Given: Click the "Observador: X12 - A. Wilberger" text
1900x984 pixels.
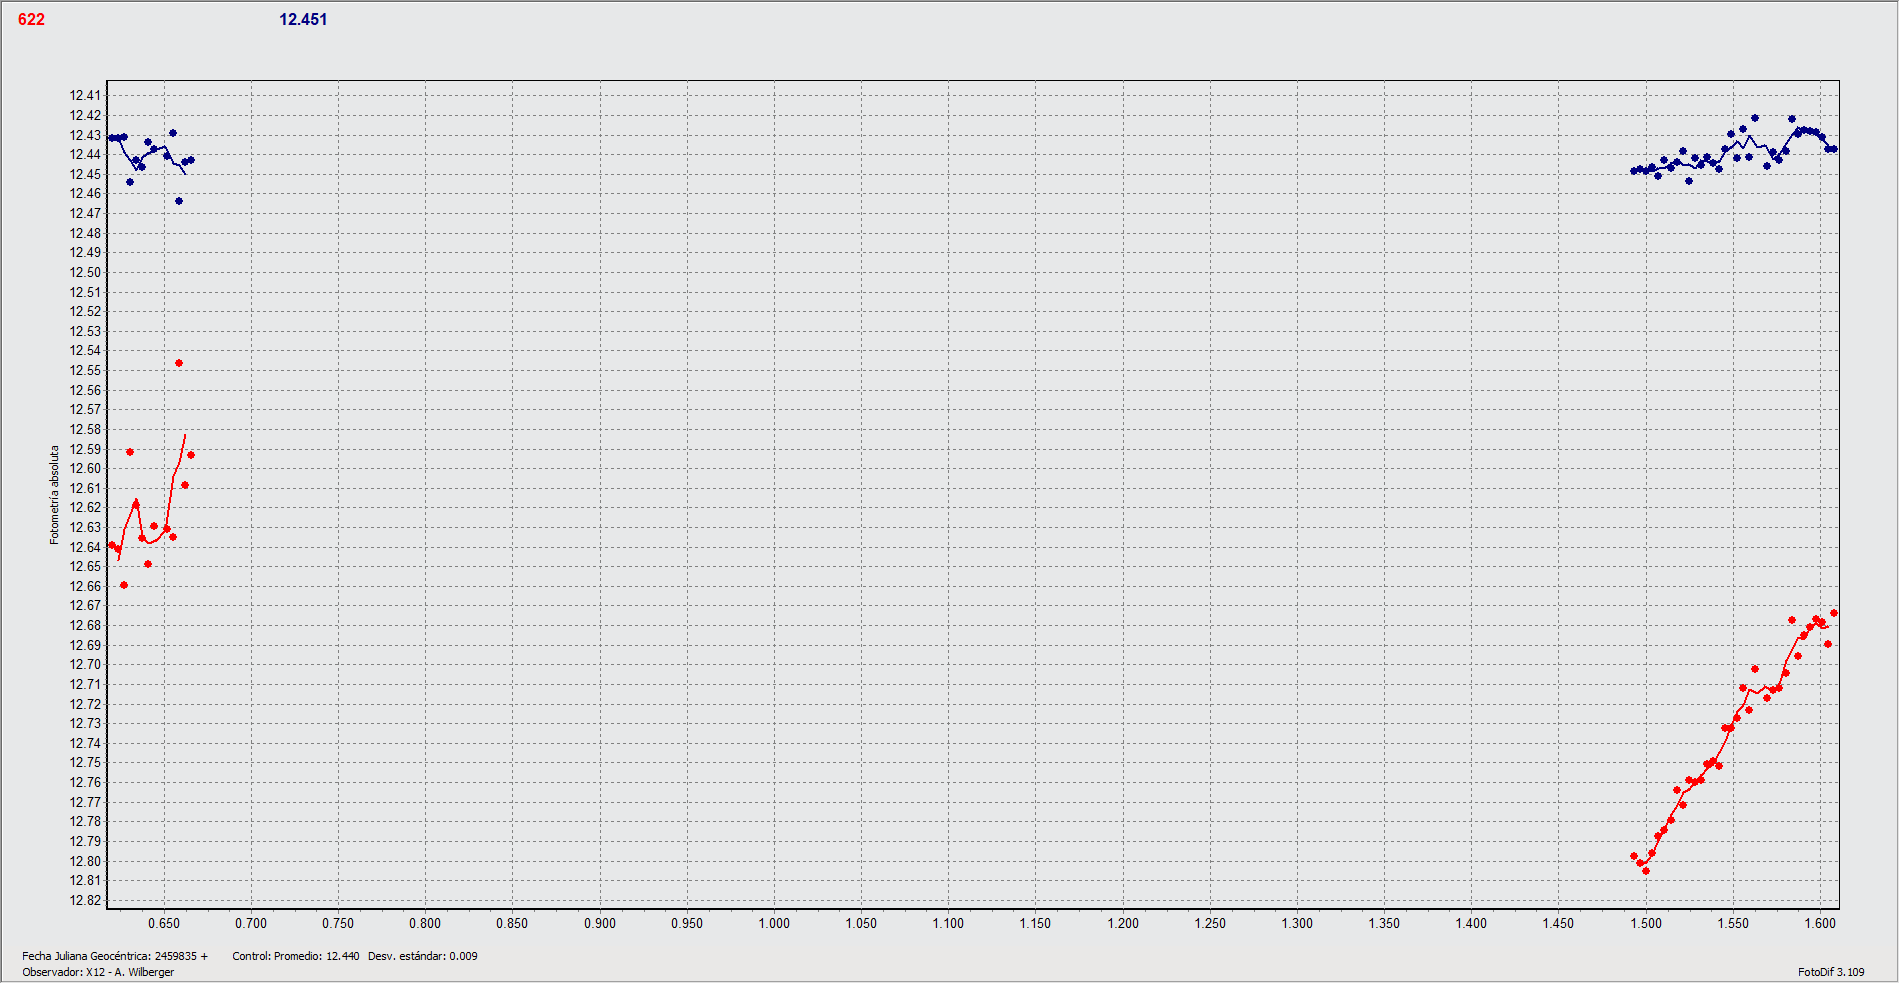Looking at the screenshot, I should (x=98, y=972).
